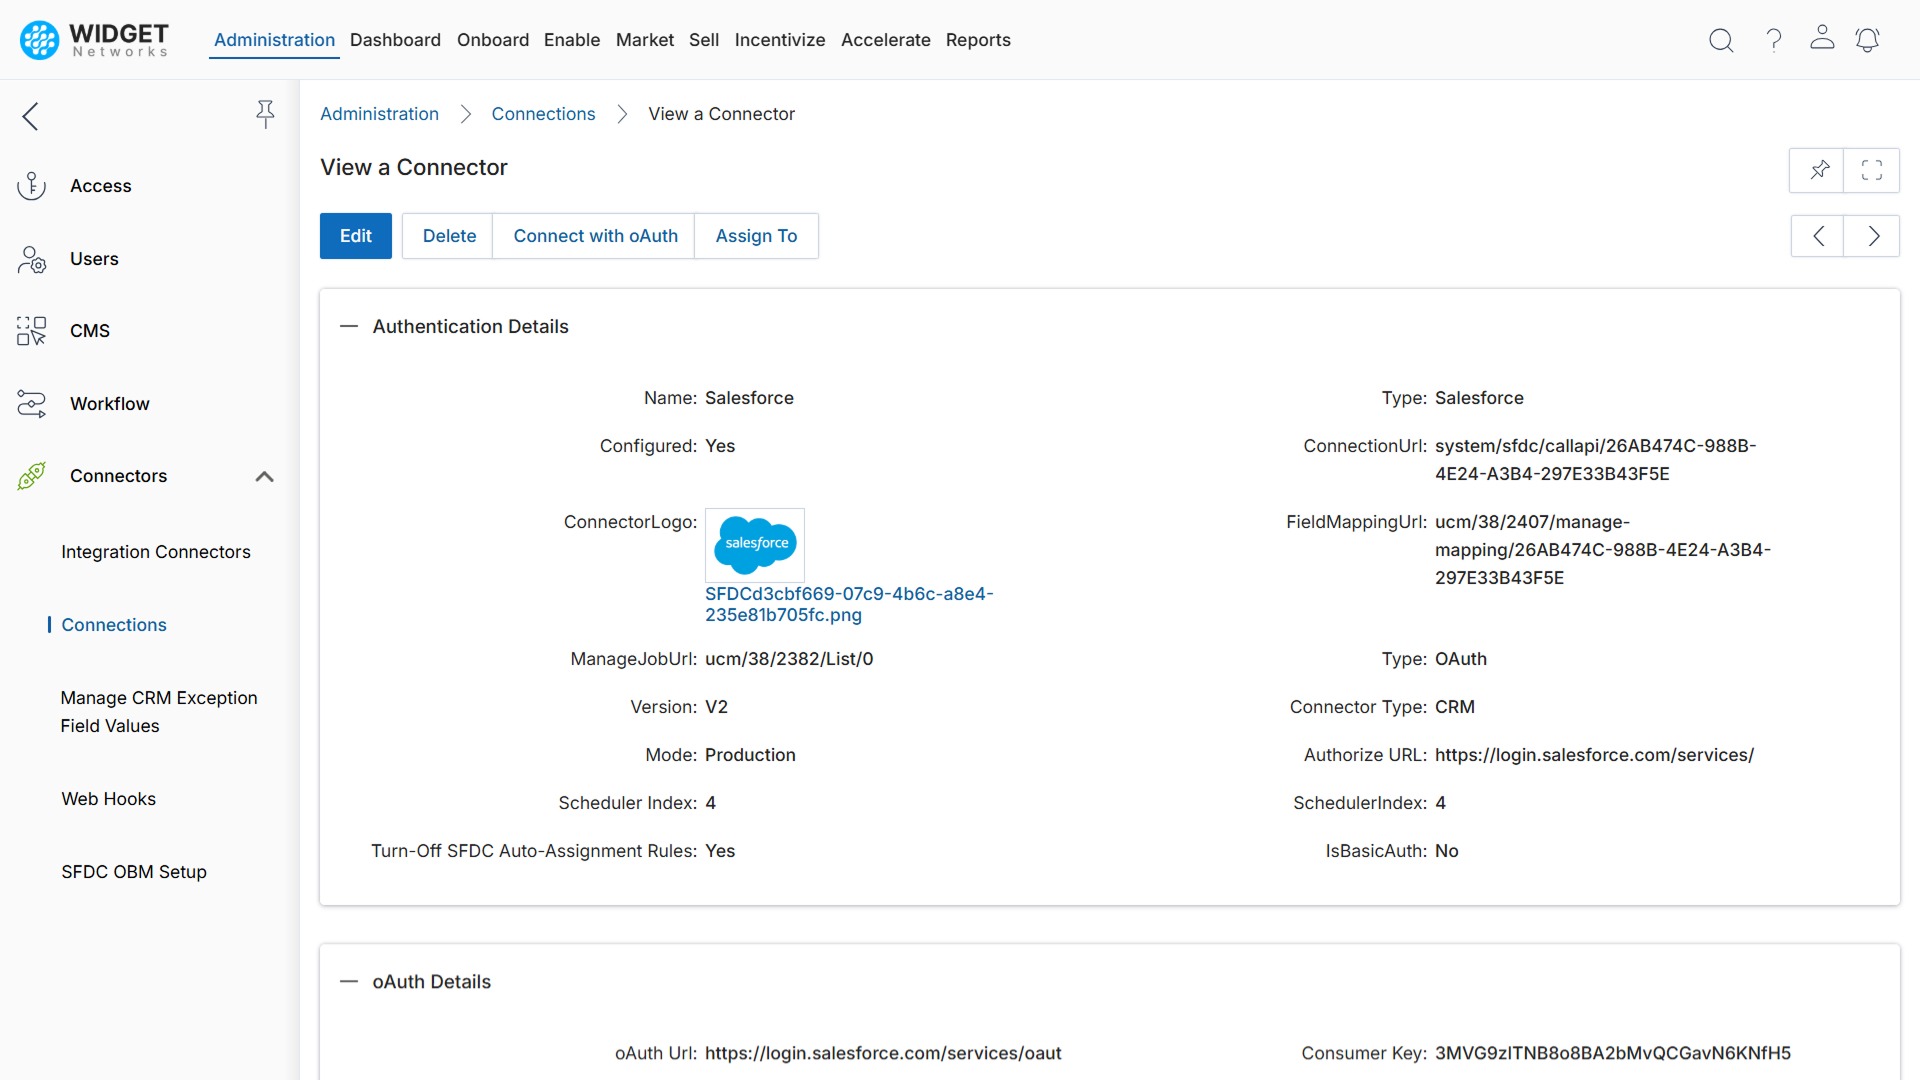Viewport: 1920px width, 1080px height.
Task: Open the Reports top menu
Action: (977, 40)
